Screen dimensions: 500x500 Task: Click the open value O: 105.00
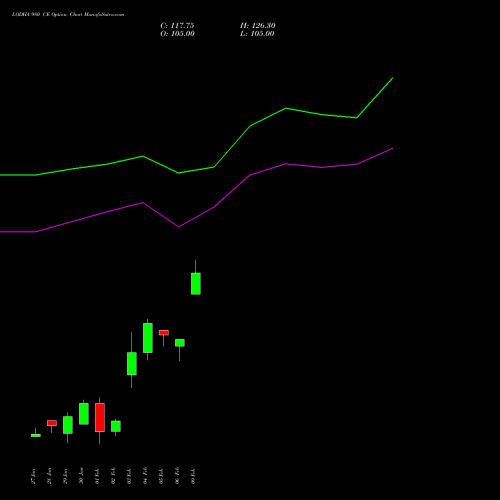[177, 34]
